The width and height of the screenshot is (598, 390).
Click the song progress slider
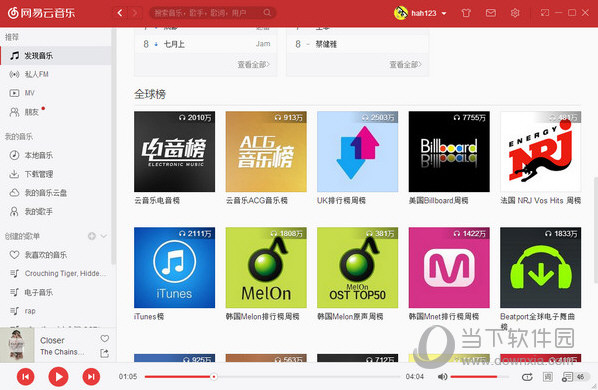[x=273, y=377]
